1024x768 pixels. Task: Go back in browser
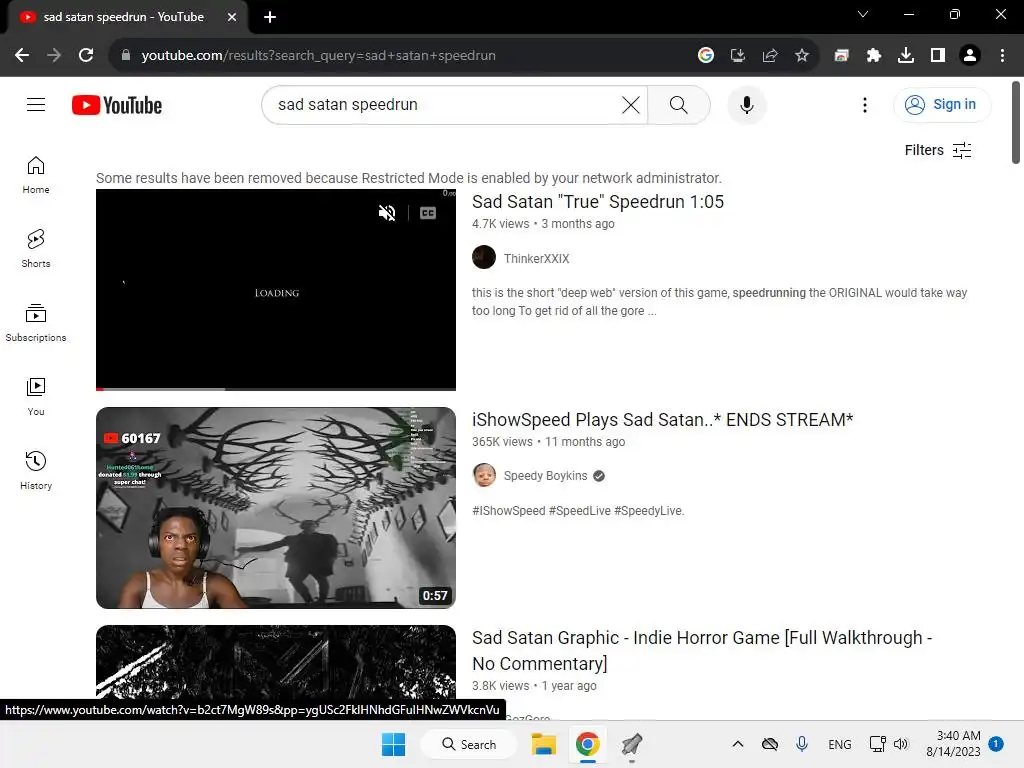[x=22, y=56]
